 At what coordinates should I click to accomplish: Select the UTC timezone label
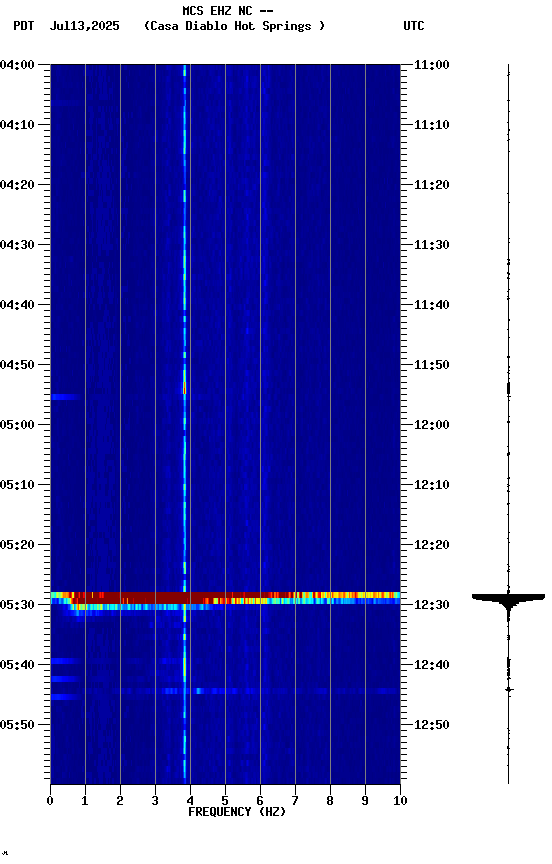[414, 26]
